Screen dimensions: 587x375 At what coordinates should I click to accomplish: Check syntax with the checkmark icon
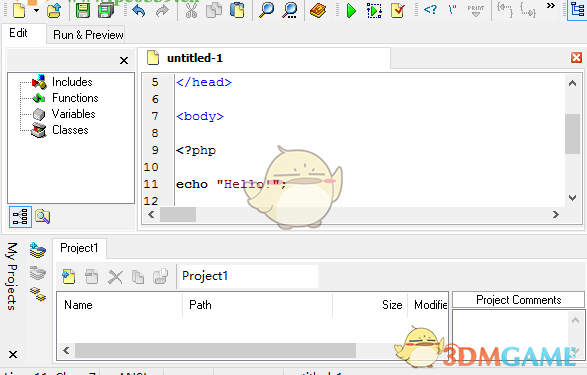(398, 10)
